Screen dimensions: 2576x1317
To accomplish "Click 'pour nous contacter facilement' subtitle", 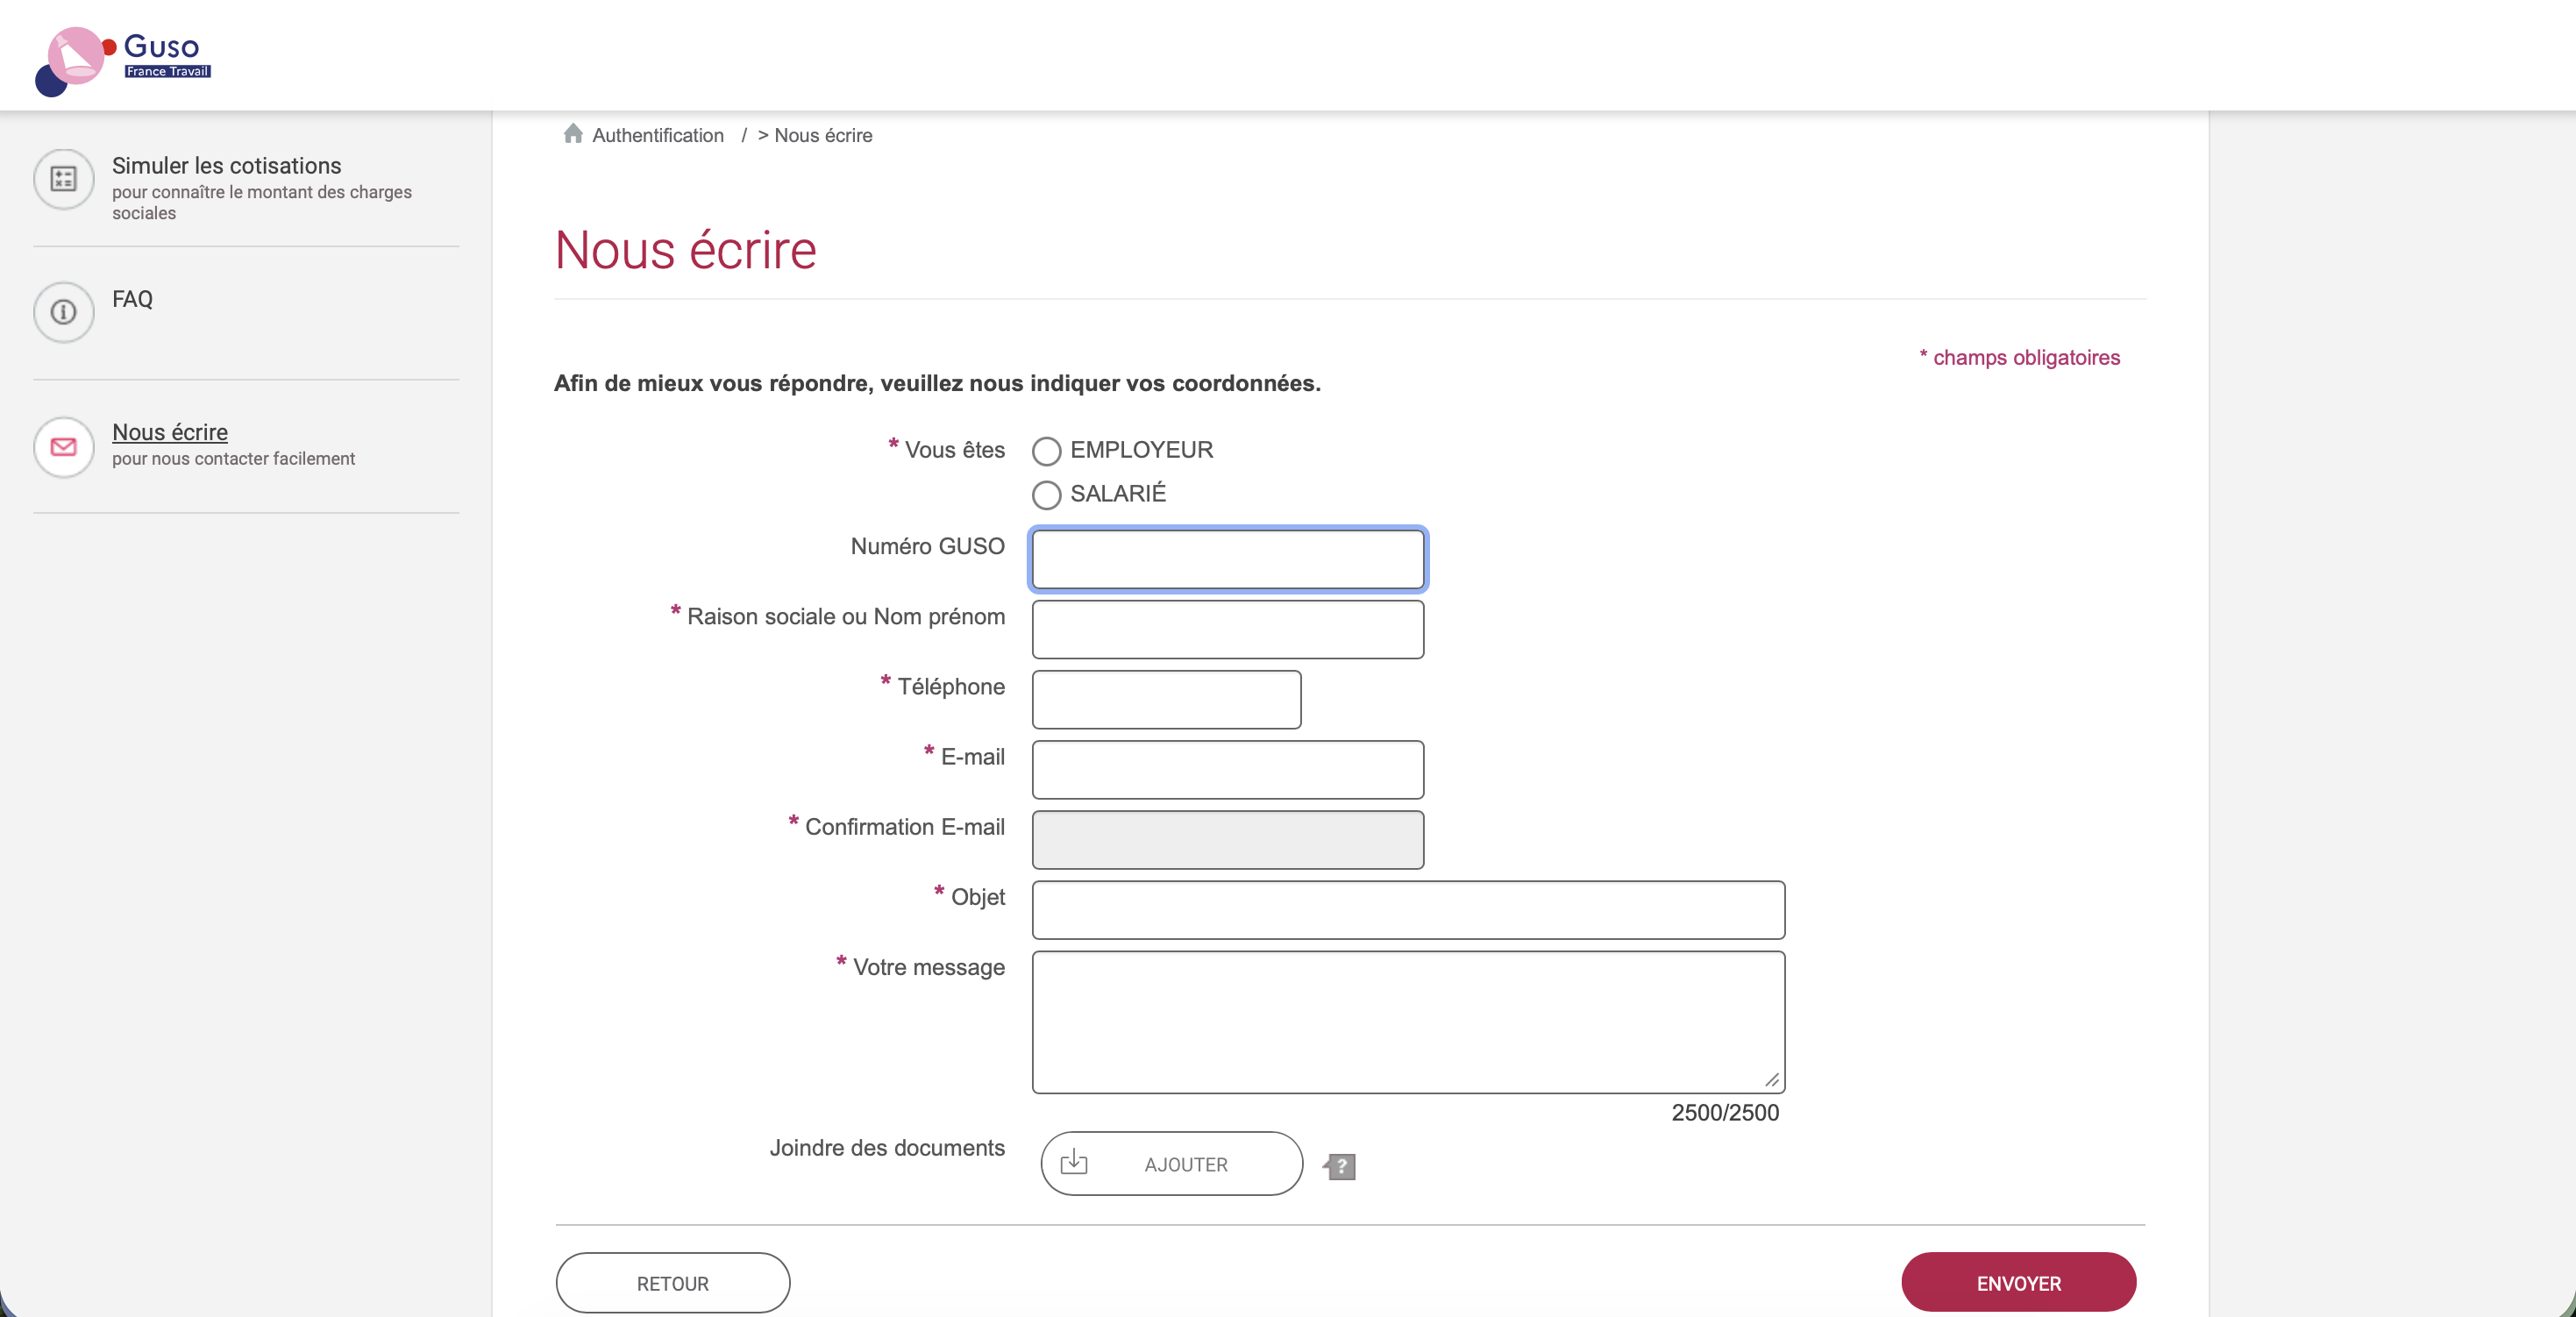I will (233, 459).
